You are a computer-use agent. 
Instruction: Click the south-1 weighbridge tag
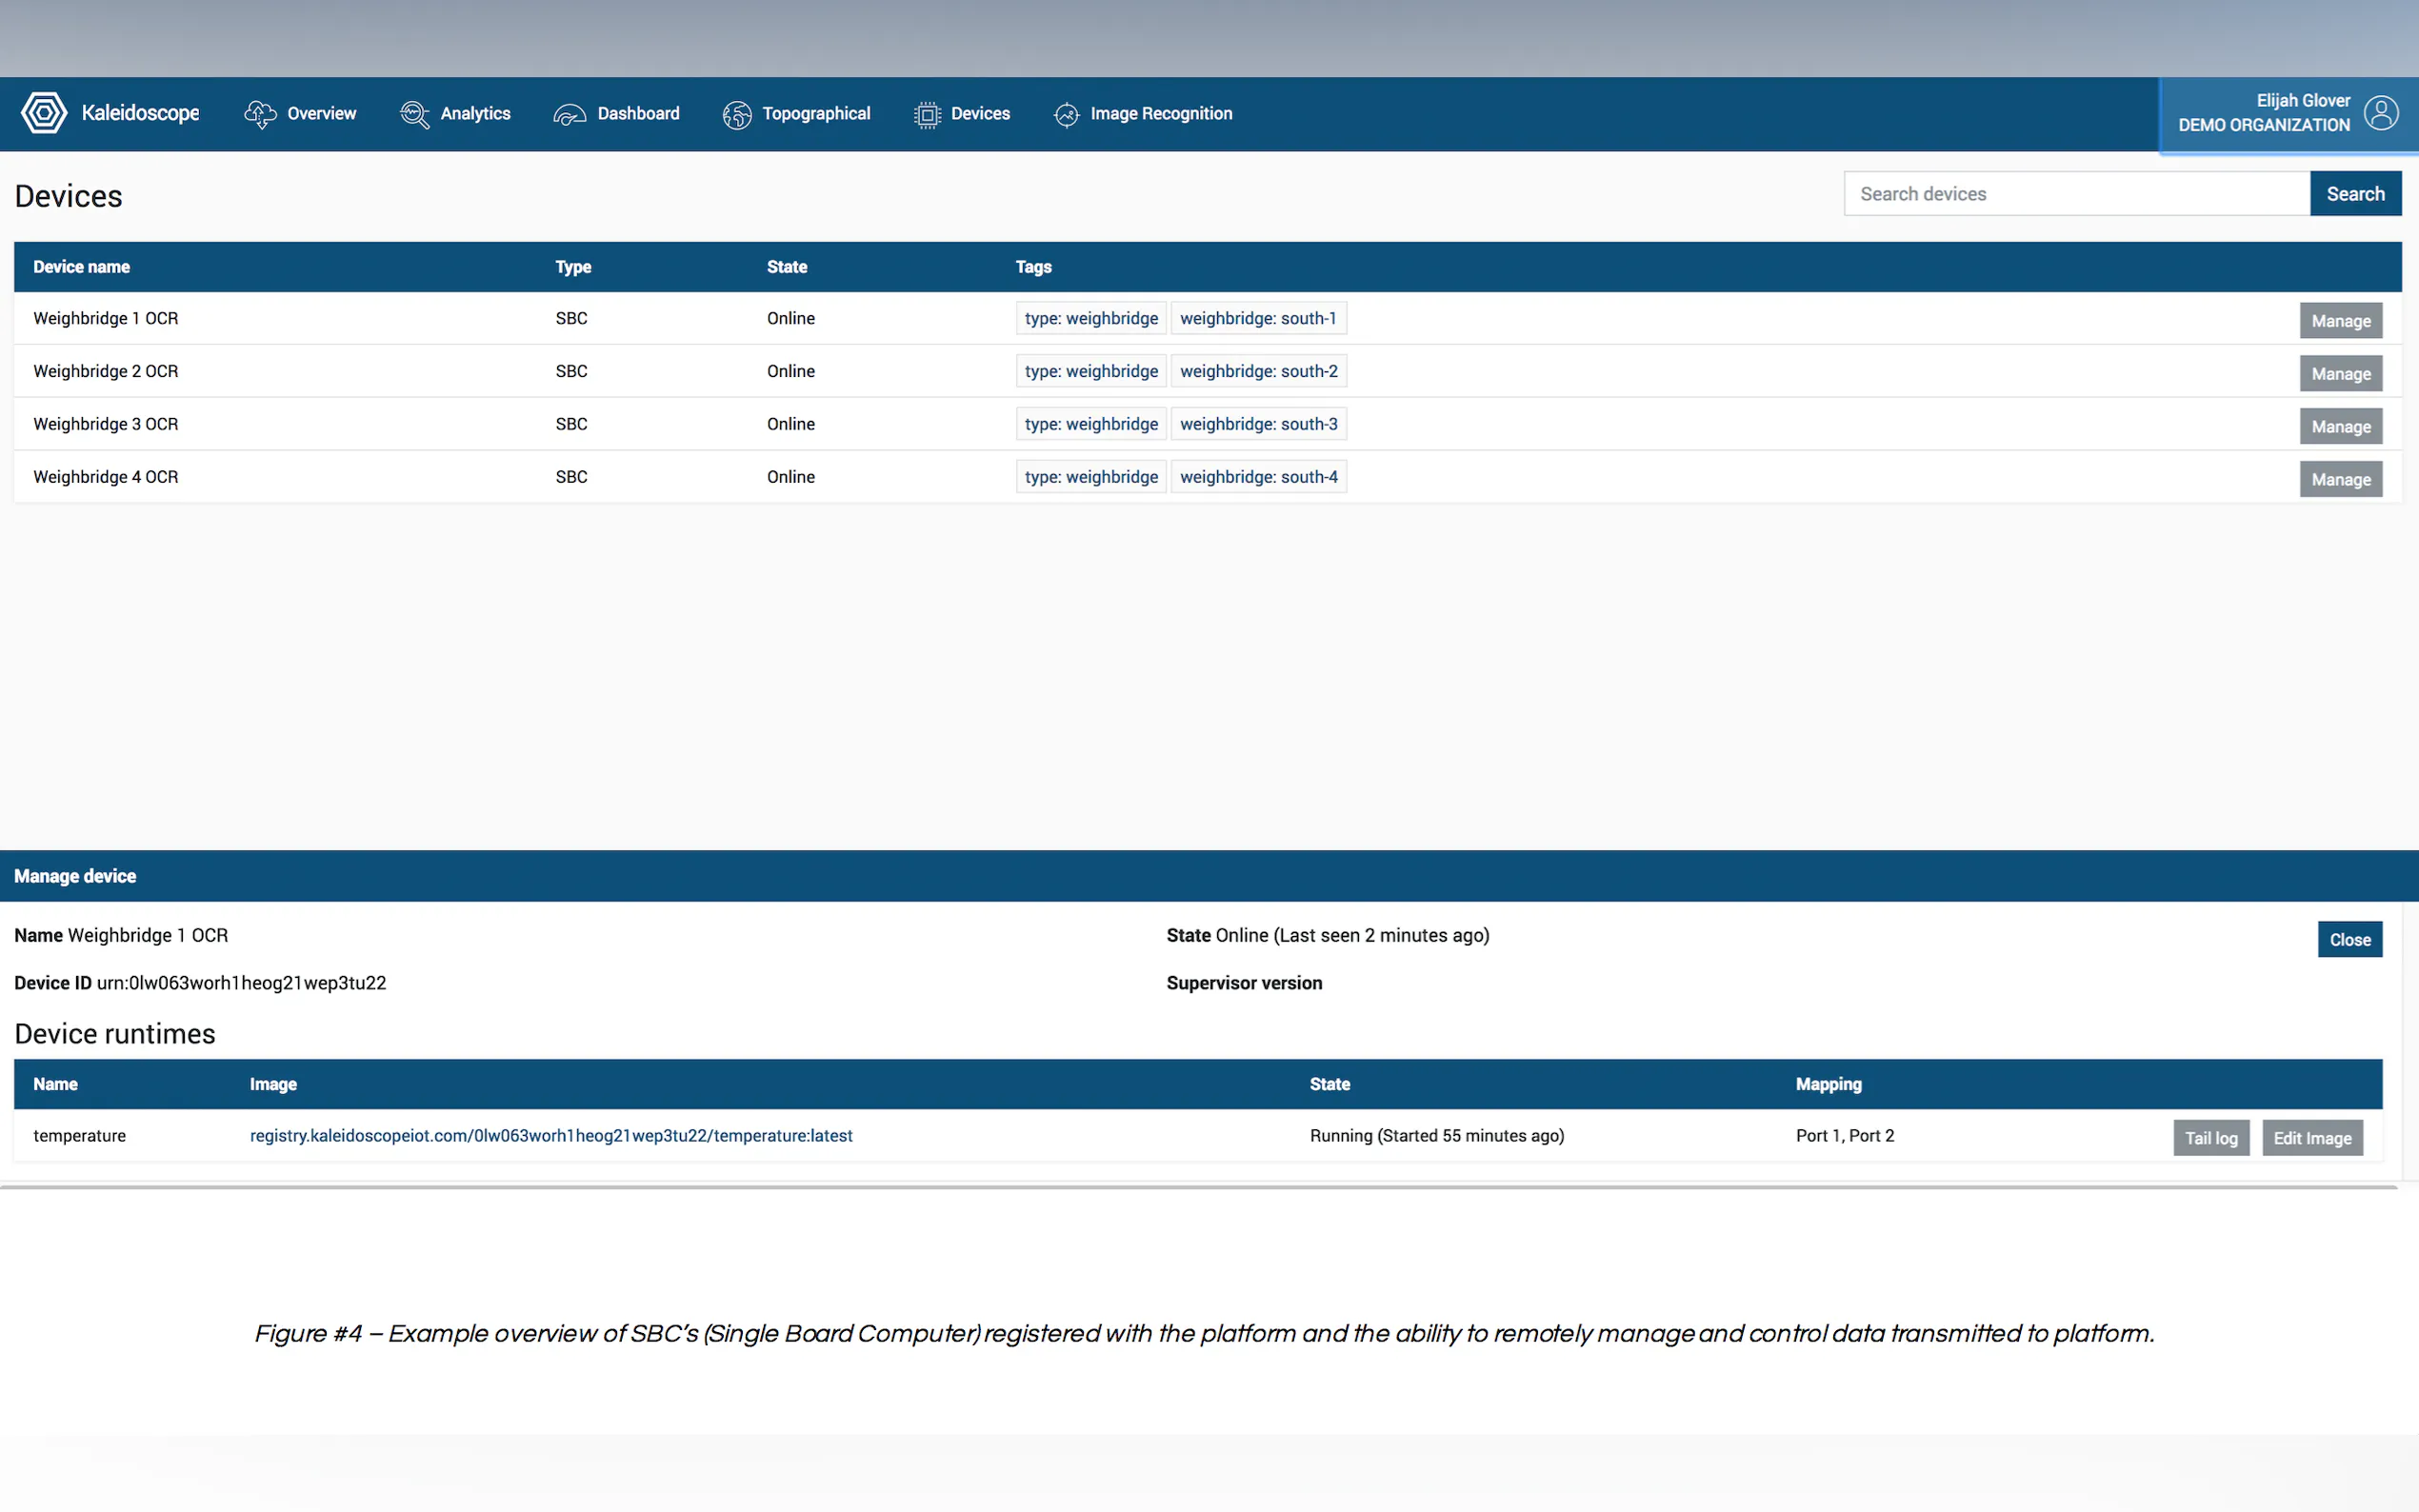coord(1257,318)
